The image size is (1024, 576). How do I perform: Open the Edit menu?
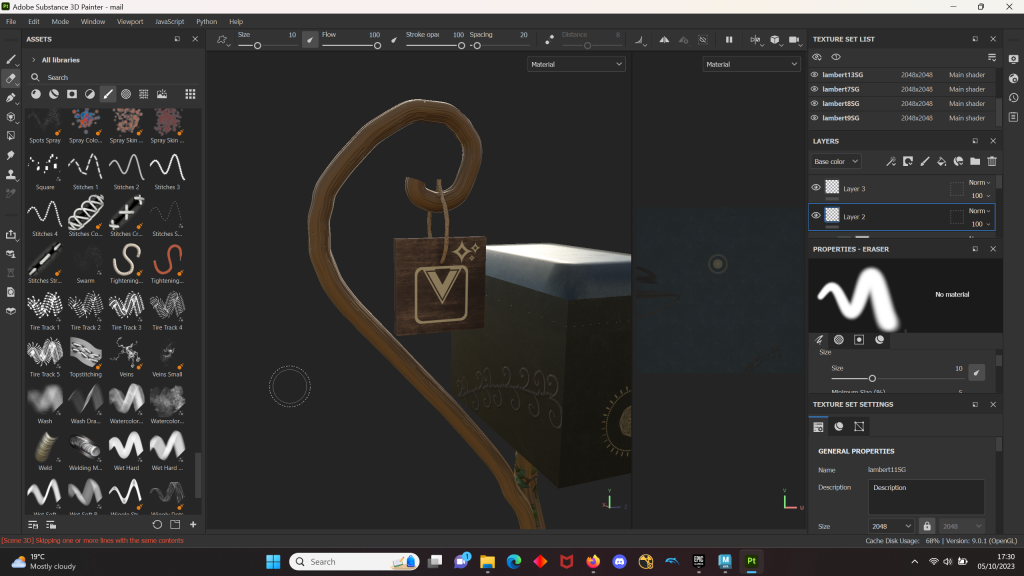tap(34, 22)
